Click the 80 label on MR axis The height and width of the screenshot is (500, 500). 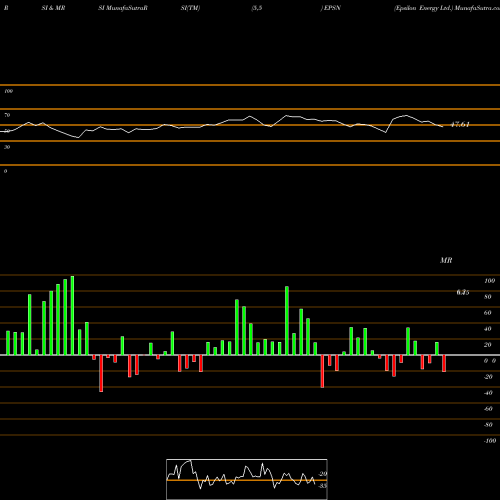click(x=487, y=297)
